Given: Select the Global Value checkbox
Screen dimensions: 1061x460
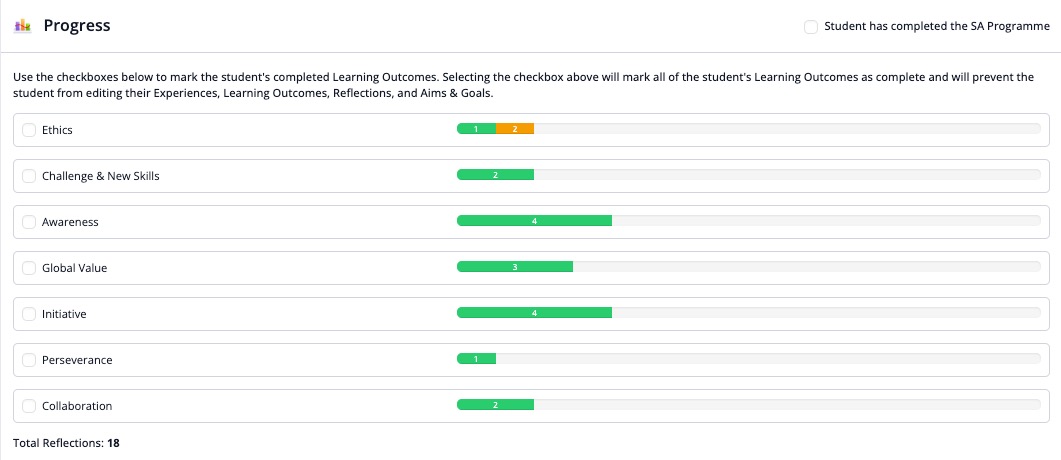Looking at the screenshot, I should point(29,268).
